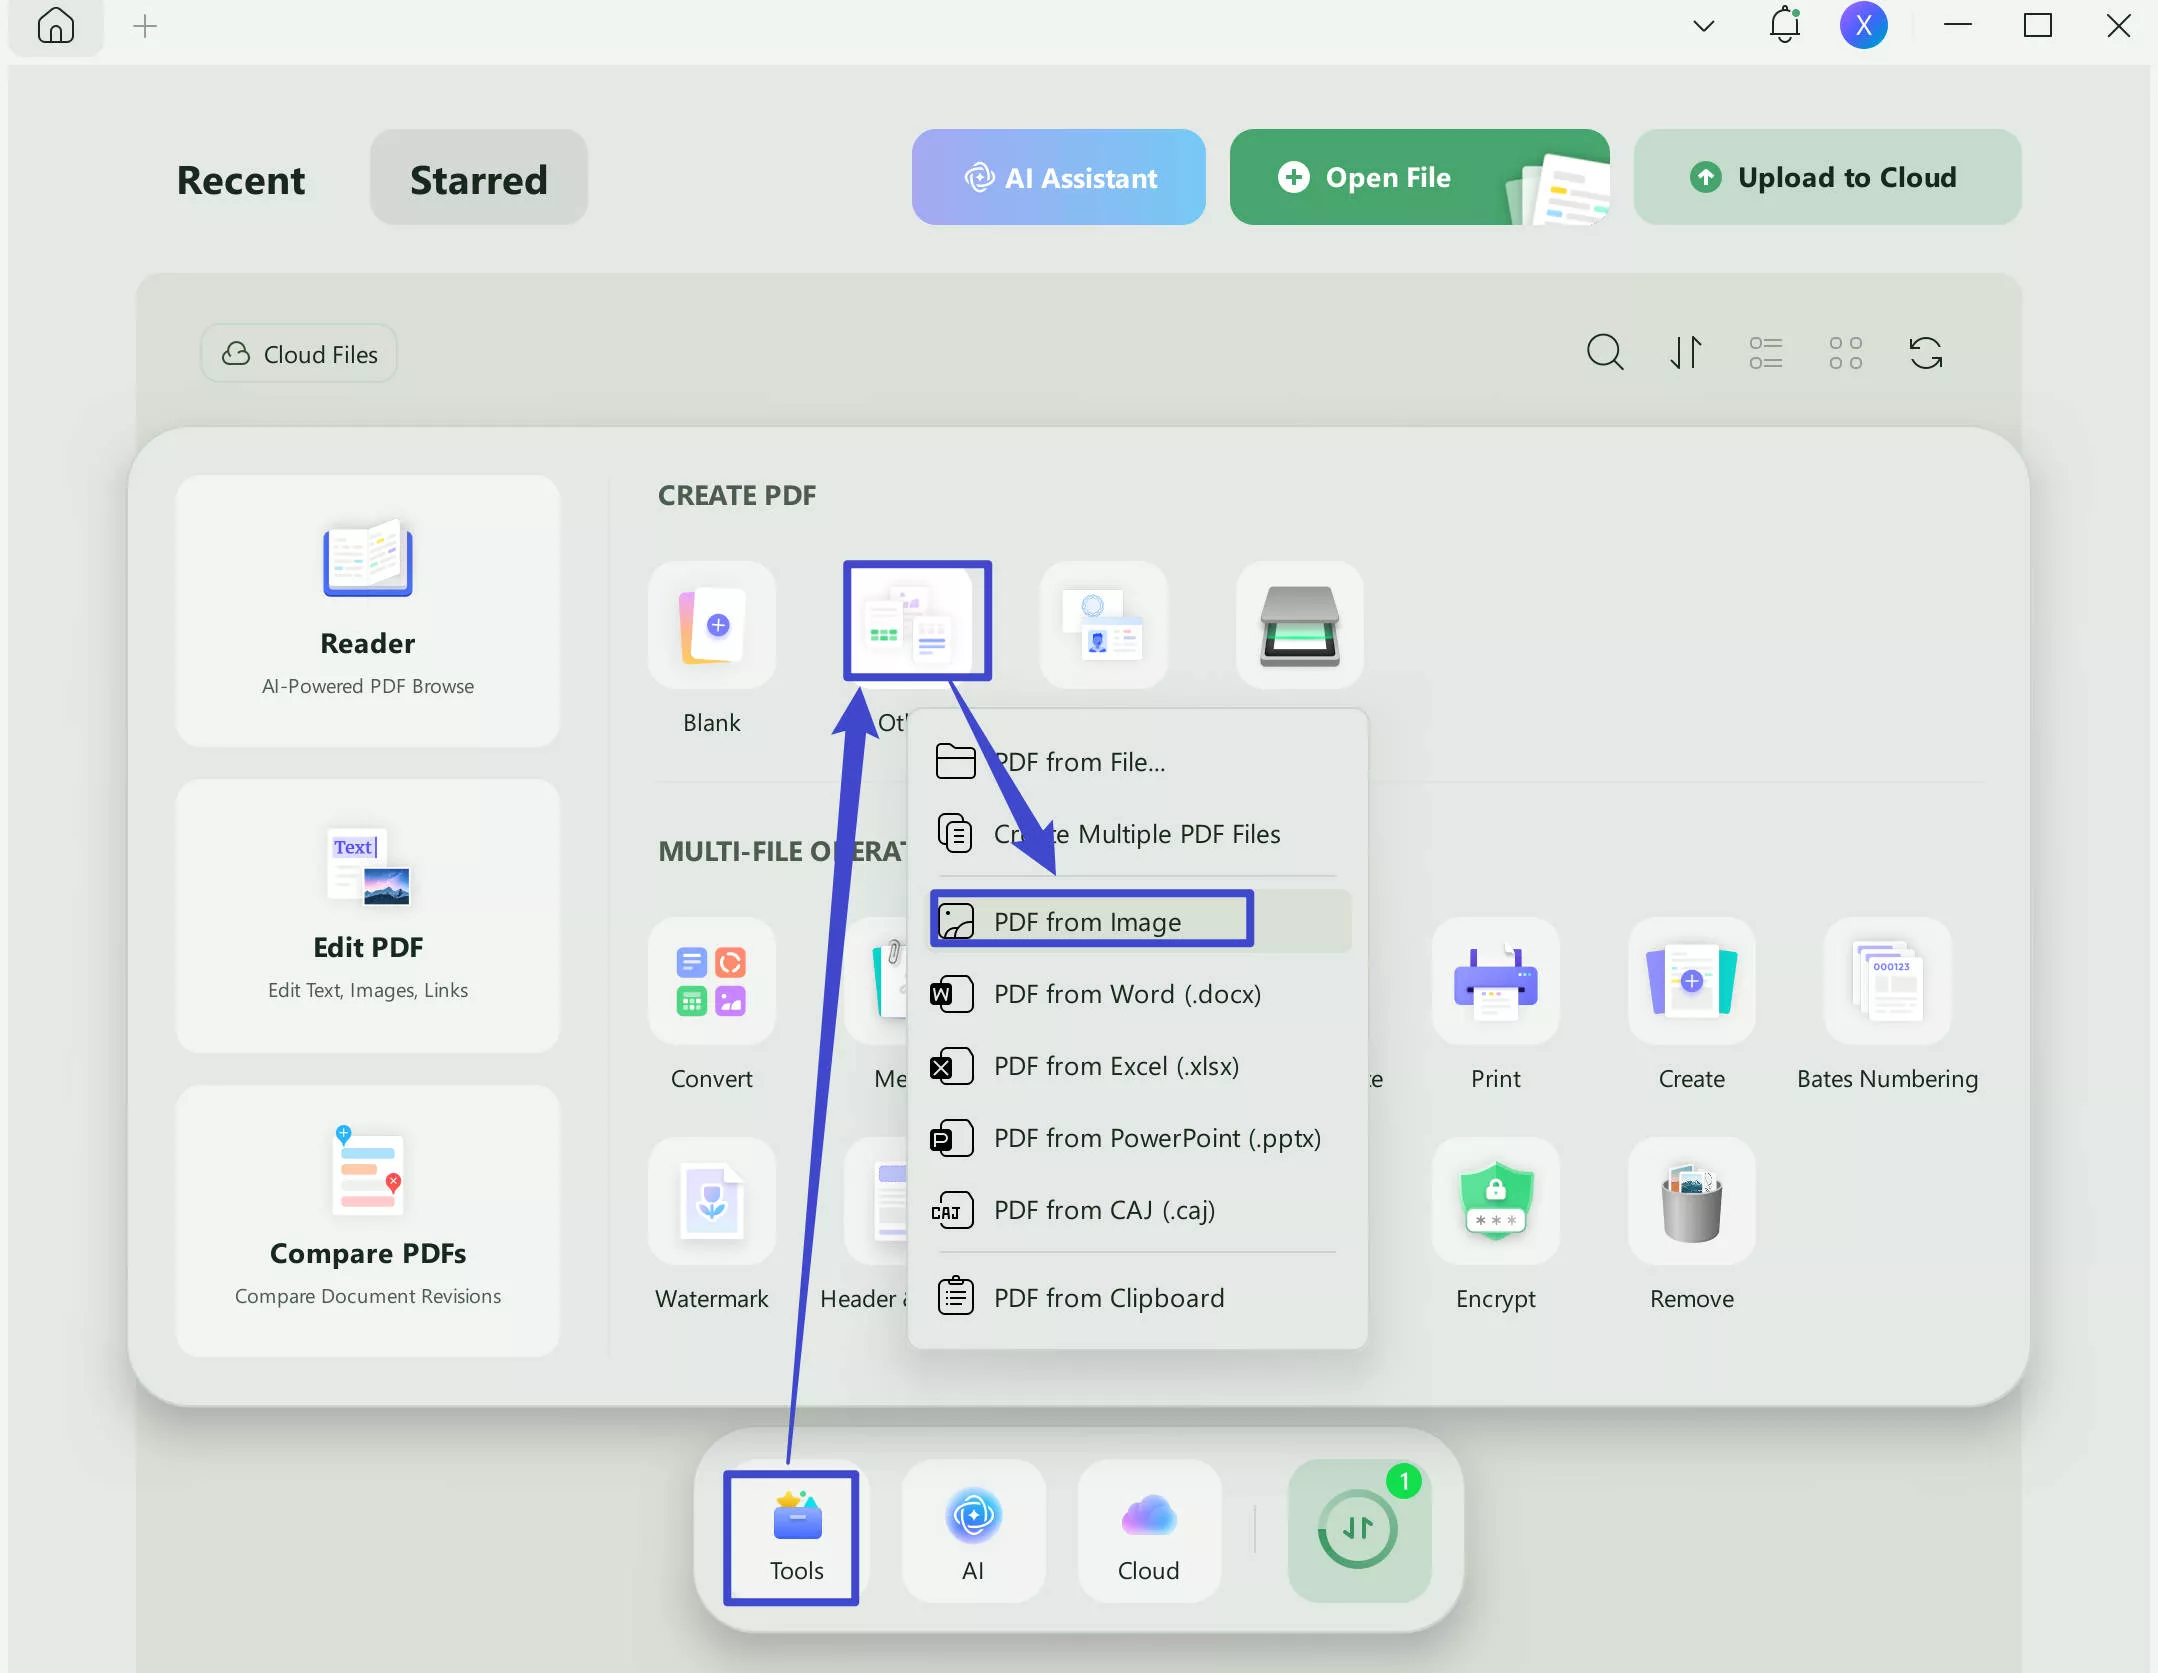Open Bates Numbering tool

click(1886, 982)
